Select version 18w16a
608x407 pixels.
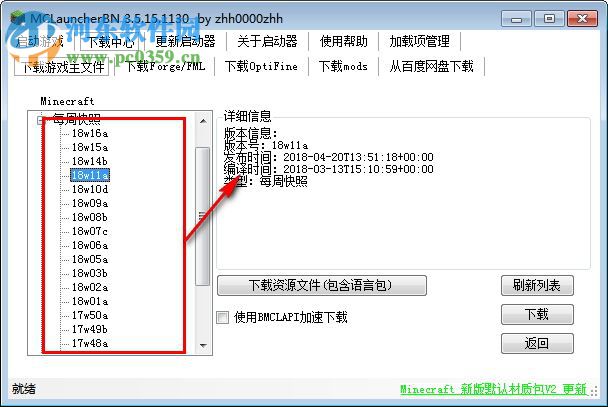[90, 133]
